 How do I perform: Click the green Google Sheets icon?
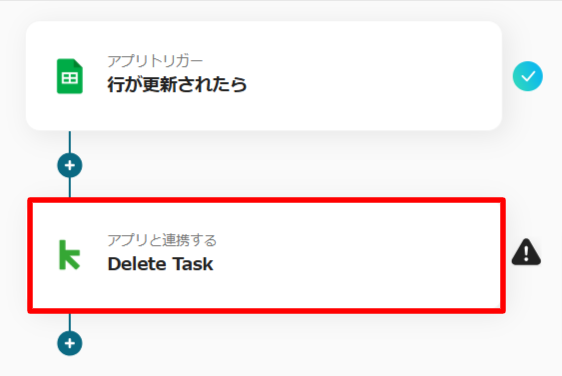pyautogui.click(x=70, y=76)
